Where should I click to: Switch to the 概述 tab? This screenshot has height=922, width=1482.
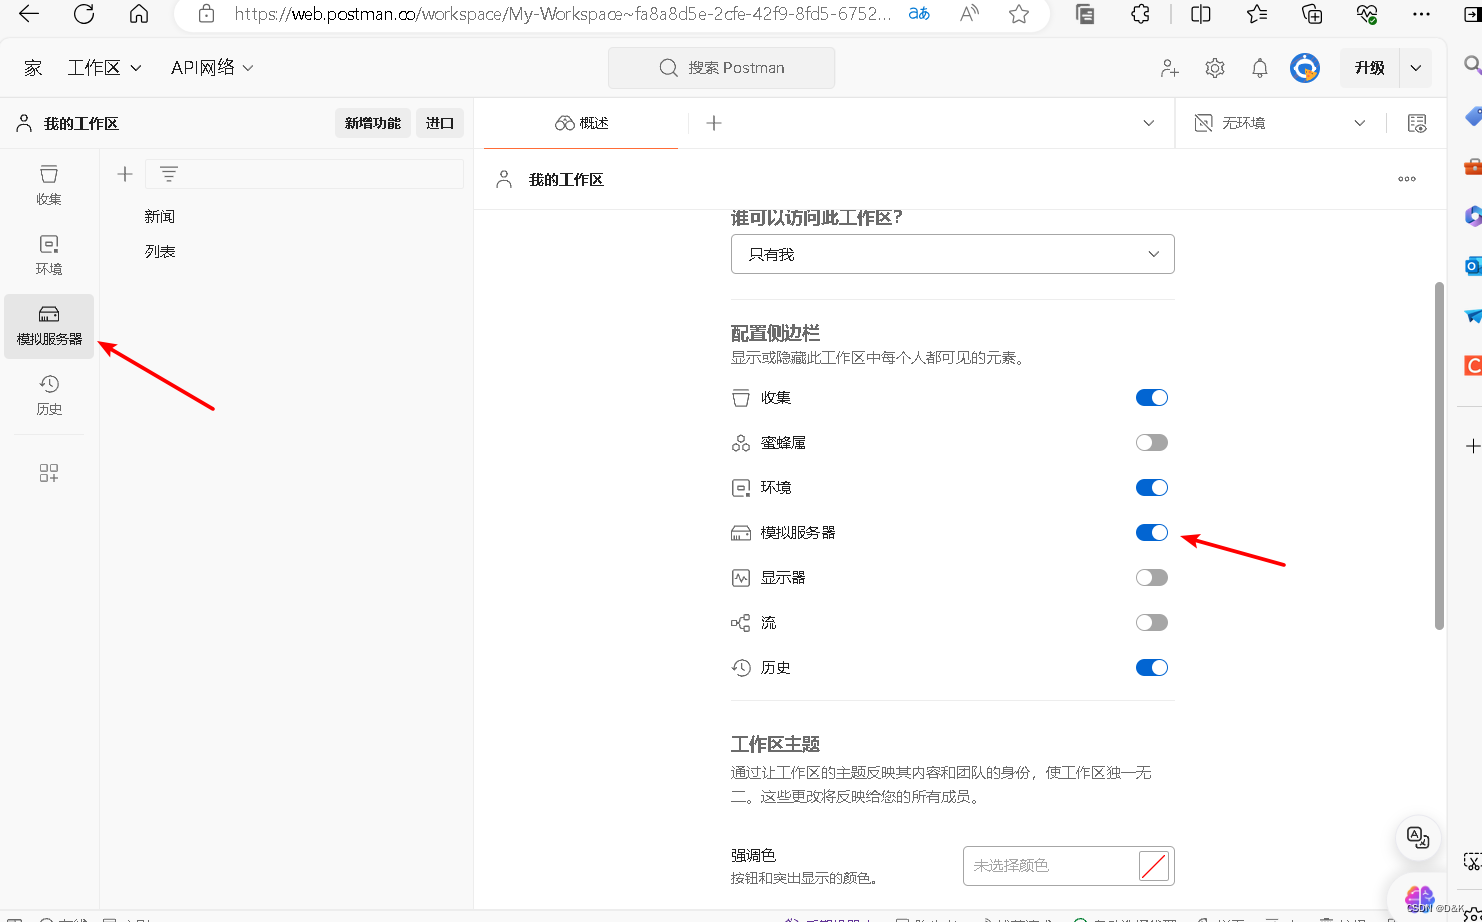[581, 123]
